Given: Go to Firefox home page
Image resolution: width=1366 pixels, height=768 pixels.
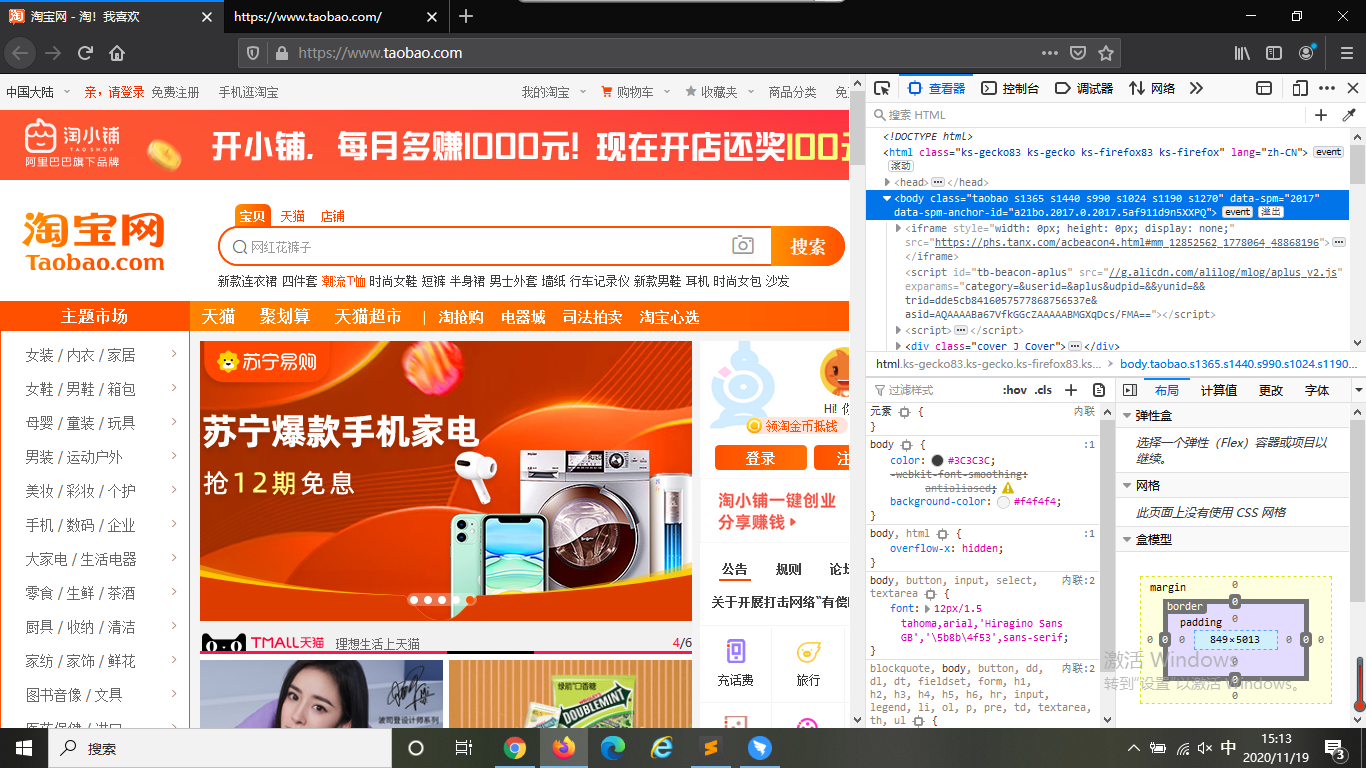Looking at the screenshot, I should 117,53.
